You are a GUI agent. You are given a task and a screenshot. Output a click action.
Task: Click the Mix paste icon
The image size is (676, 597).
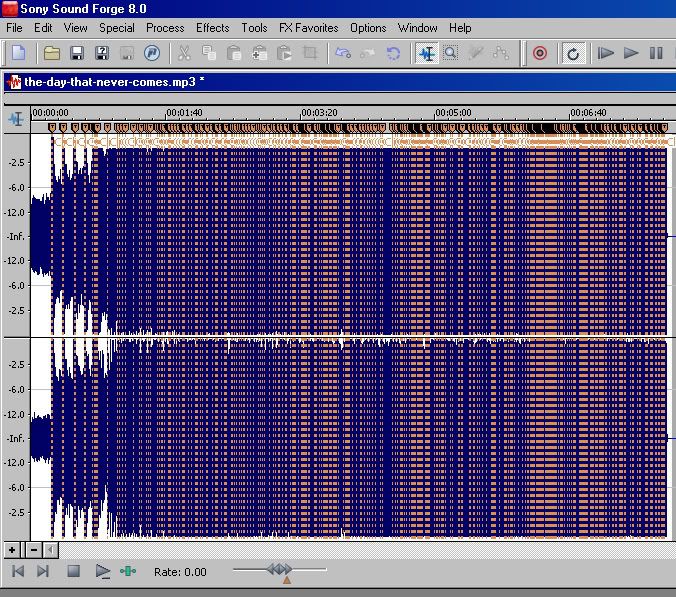(259, 53)
